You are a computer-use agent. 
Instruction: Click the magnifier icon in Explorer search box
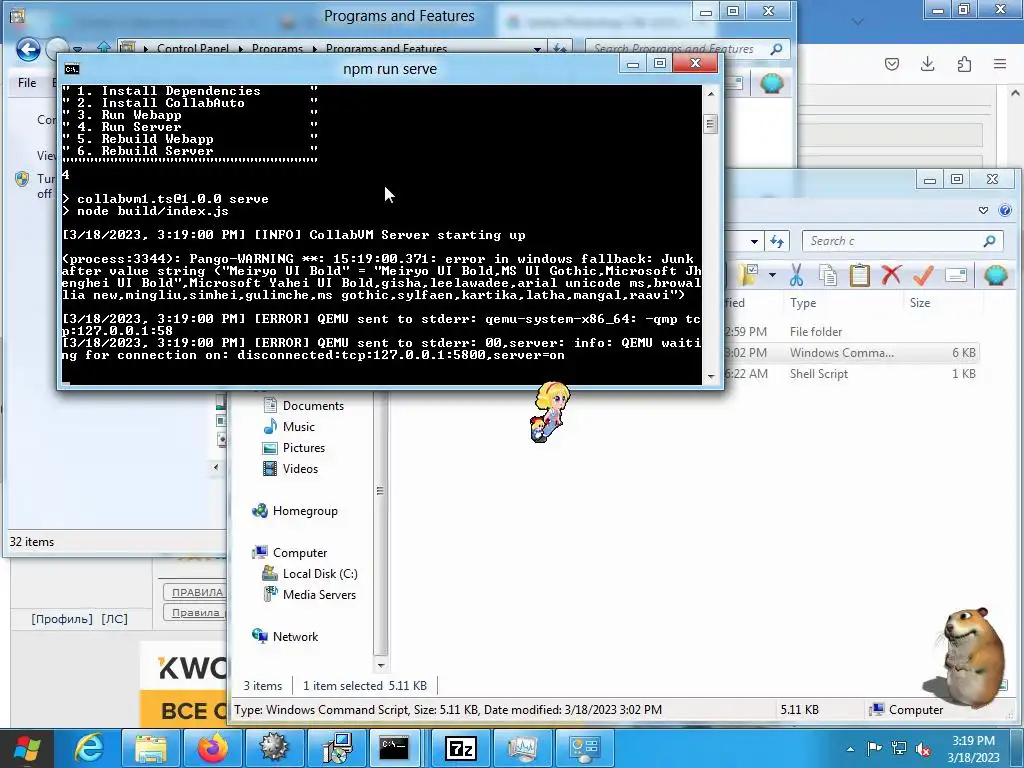tap(989, 241)
